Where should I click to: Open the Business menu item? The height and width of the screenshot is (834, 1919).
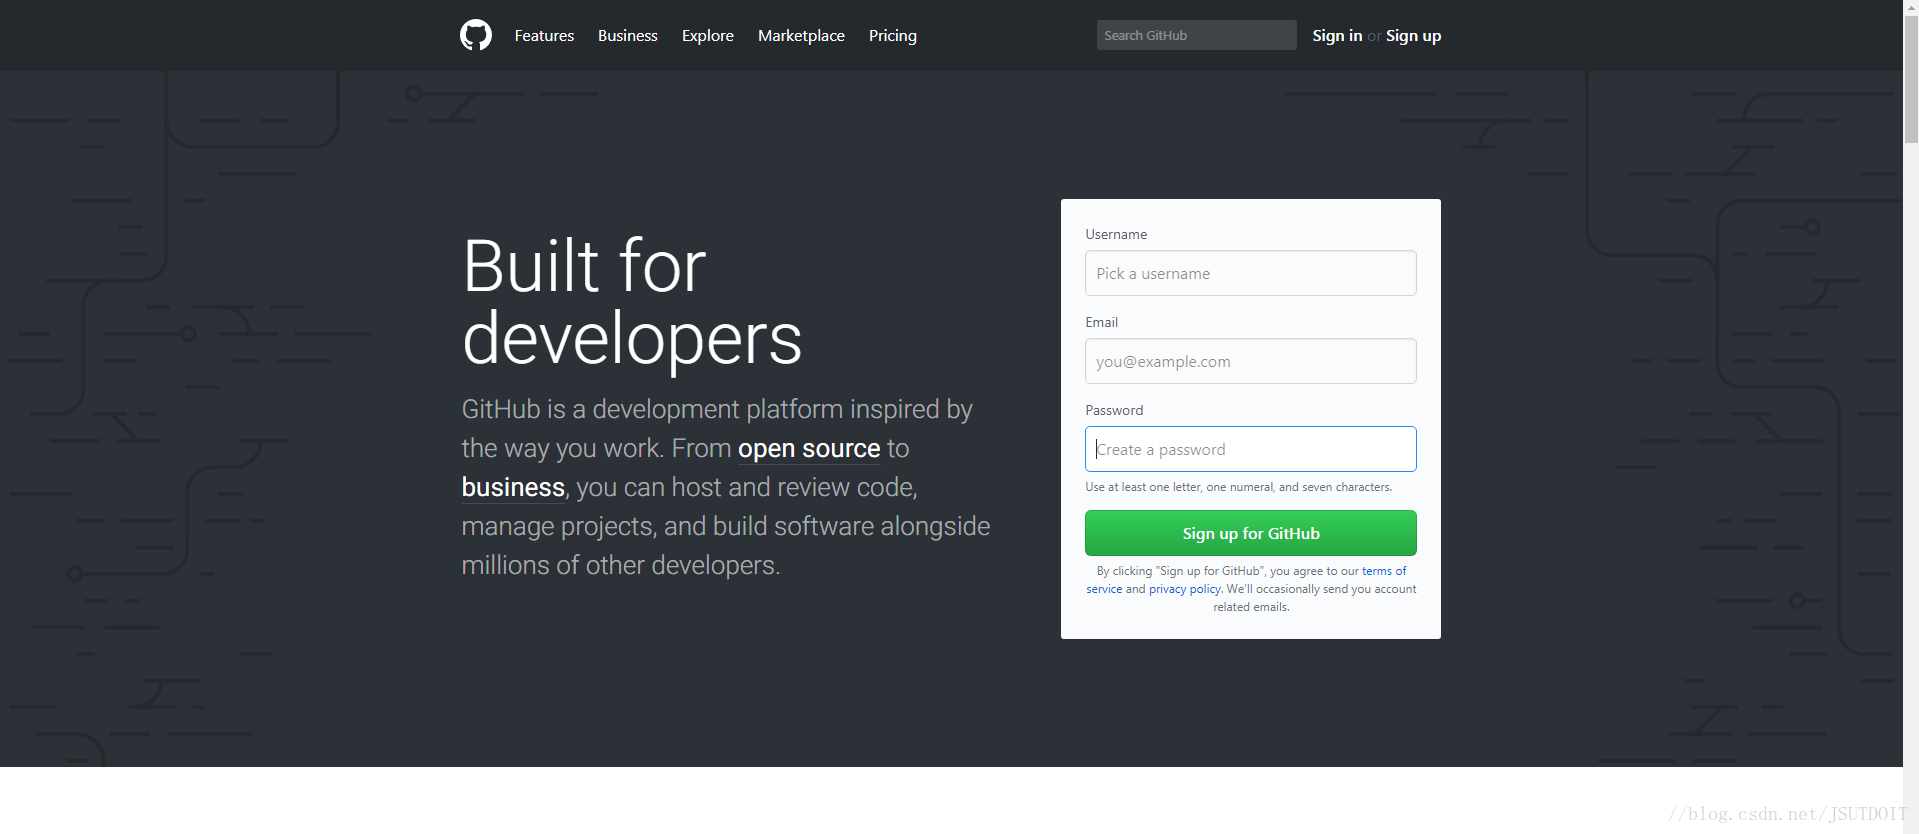click(x=628, y=36)
